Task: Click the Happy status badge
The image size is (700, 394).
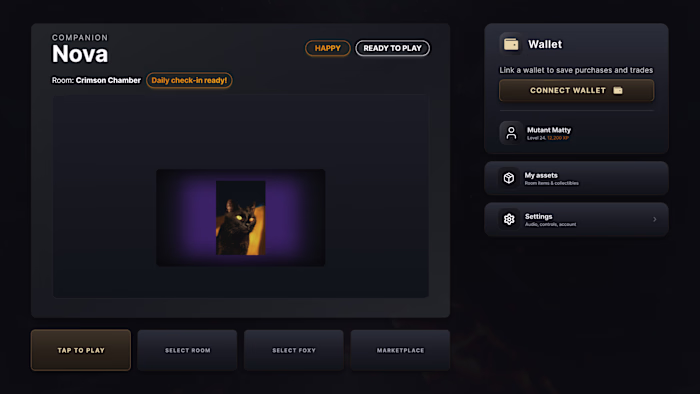Action: [x=328, y=48]
